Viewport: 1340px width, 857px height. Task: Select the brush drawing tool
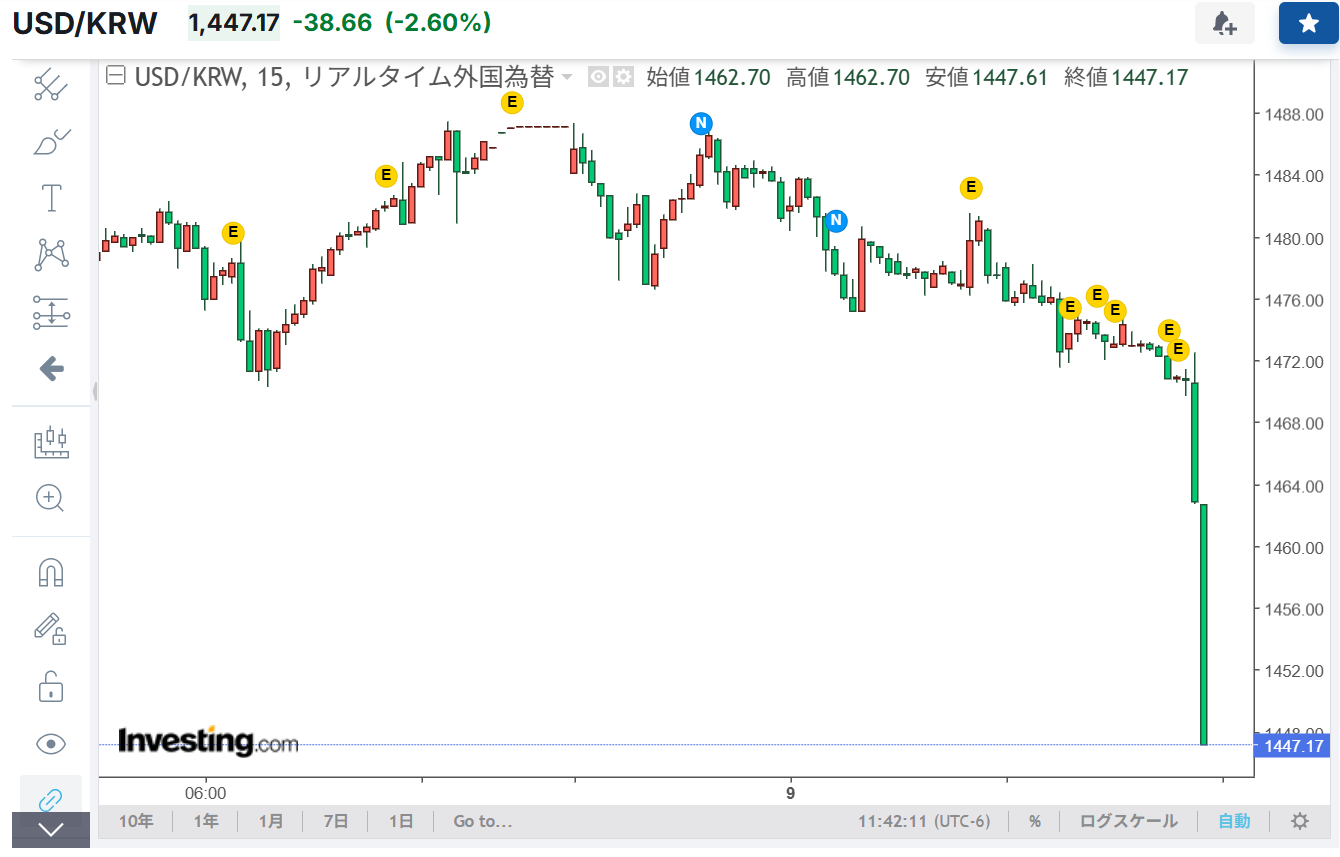pyautogui.click(x=50, y=142)
